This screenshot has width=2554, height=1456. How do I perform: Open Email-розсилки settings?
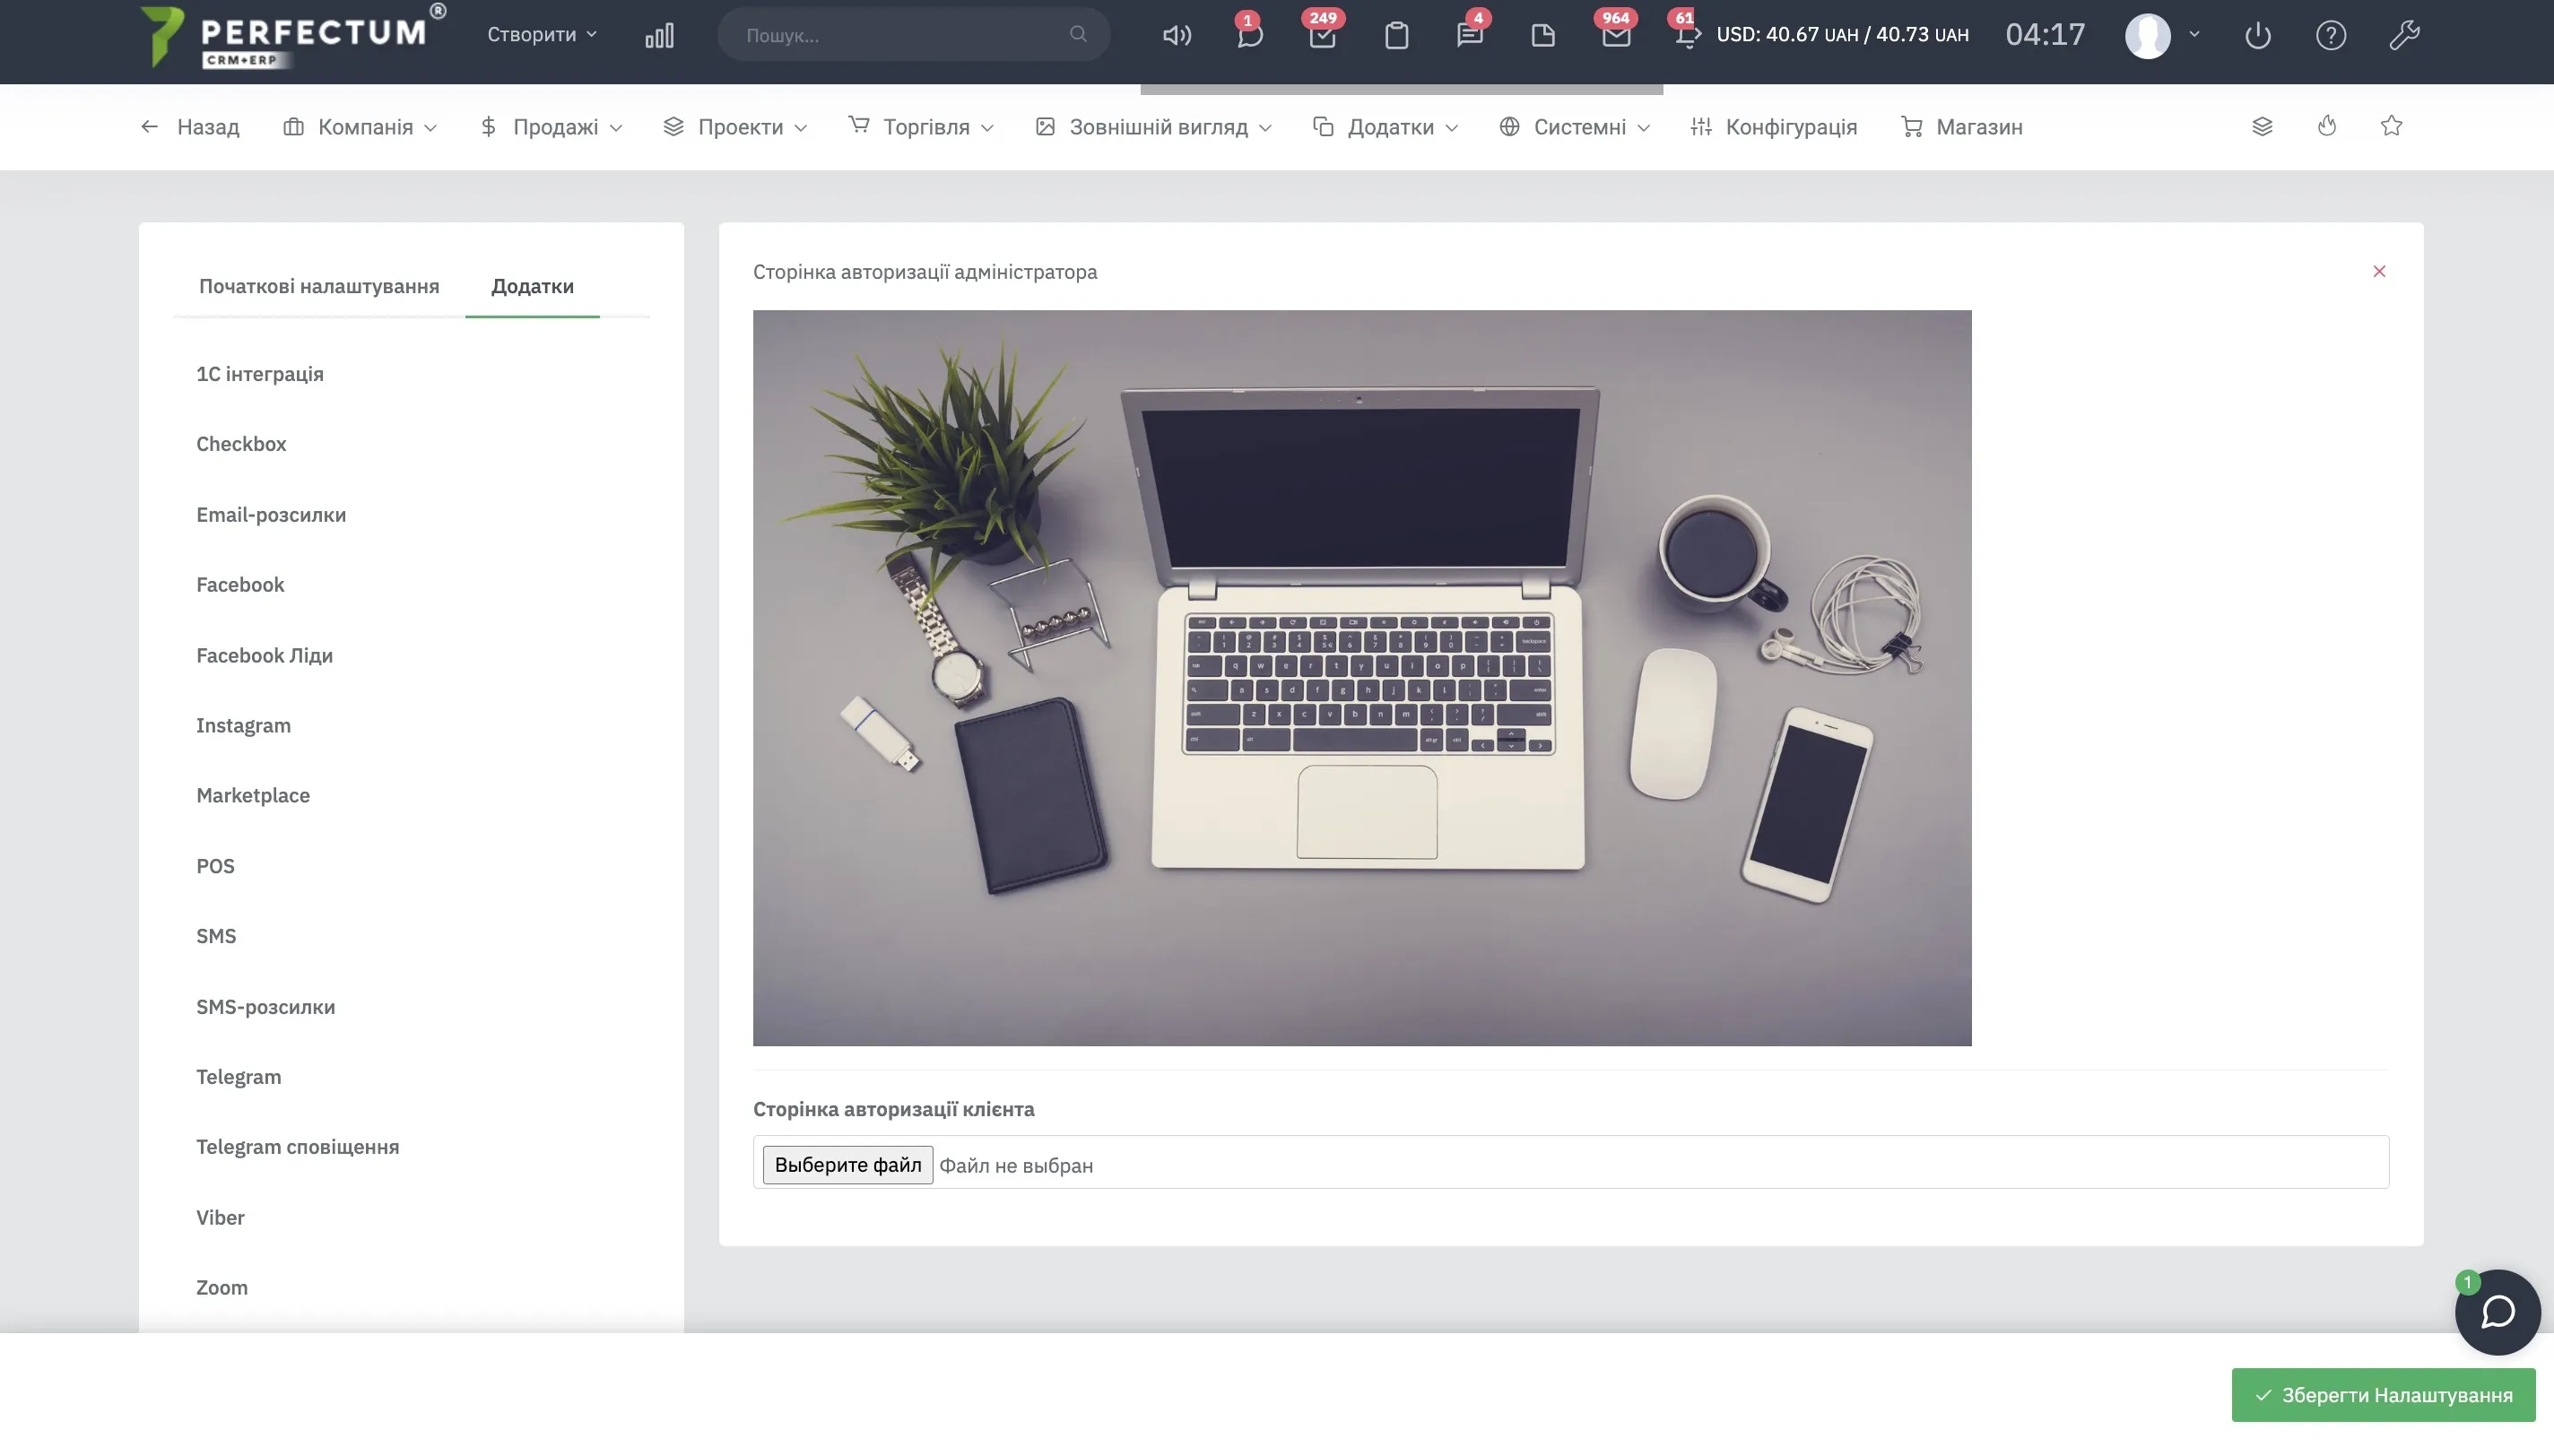point(271,515)
